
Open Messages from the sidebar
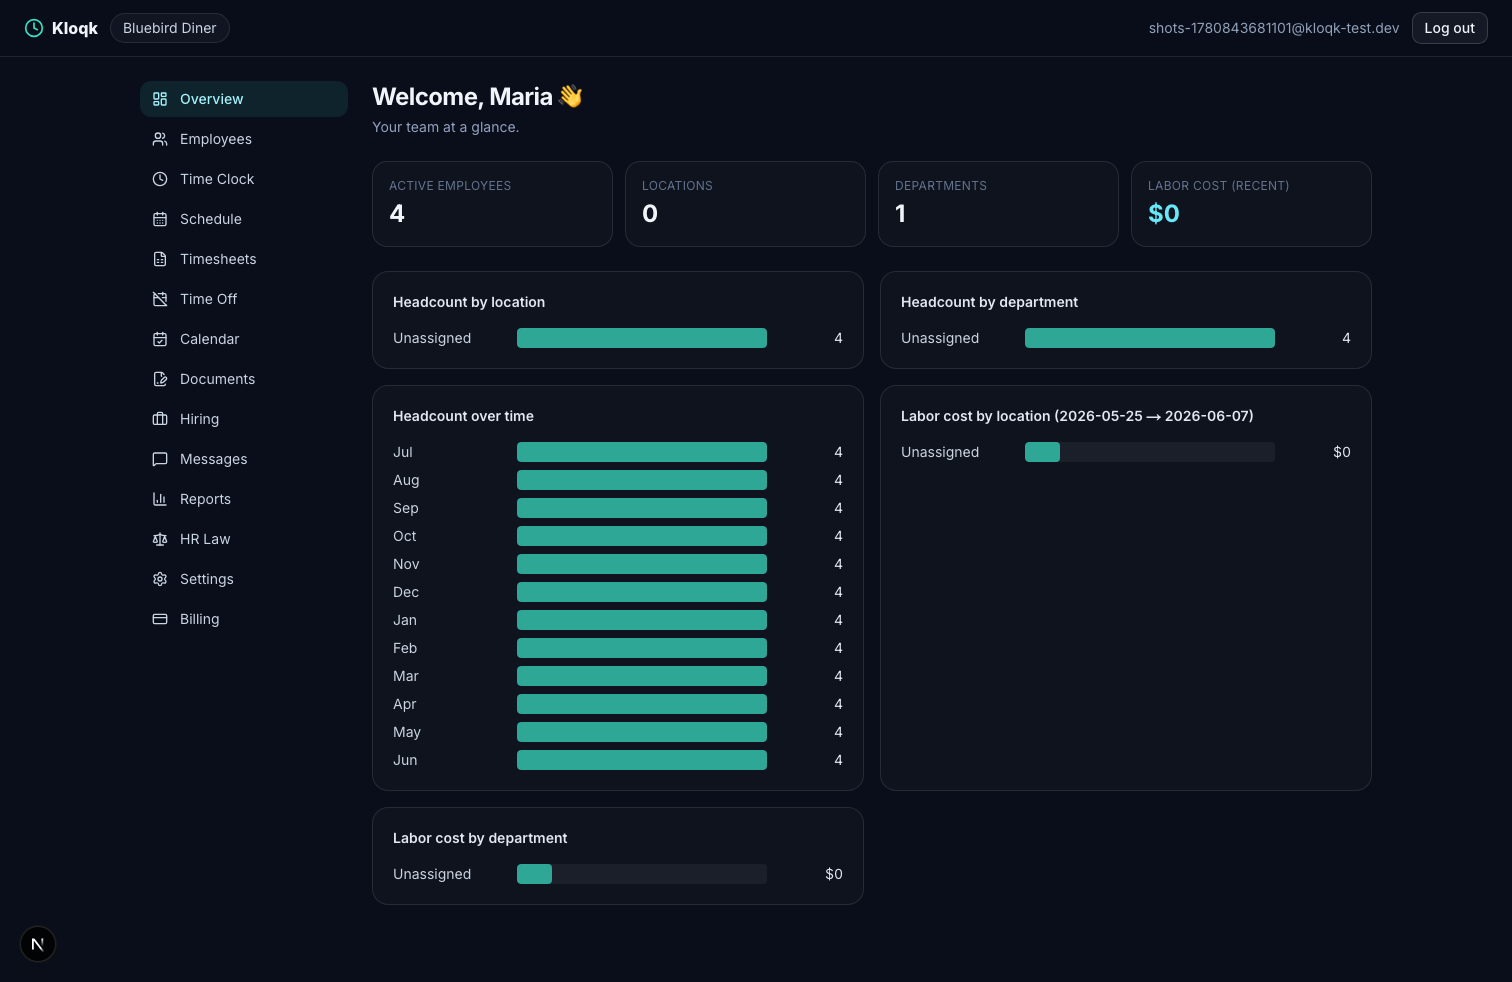tap(244, 459)
